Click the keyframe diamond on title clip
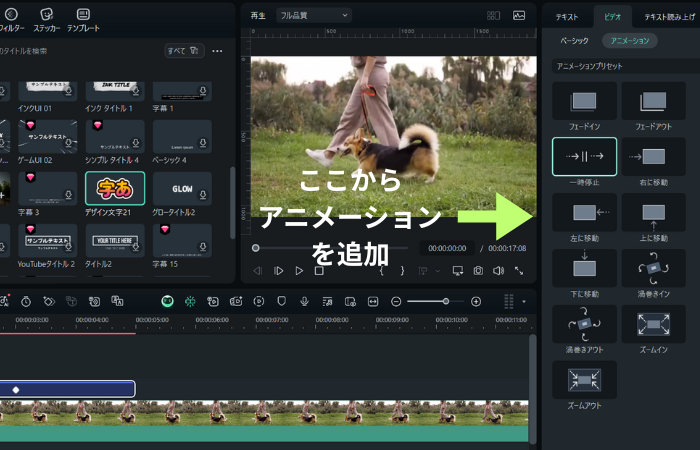Image resolution: width=700 pixels, height=450 pixels. 16,390
